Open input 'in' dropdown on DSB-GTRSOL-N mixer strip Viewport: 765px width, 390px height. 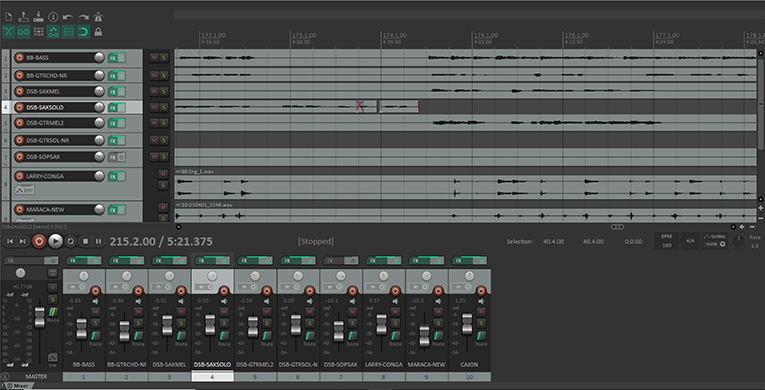point(290,287)
